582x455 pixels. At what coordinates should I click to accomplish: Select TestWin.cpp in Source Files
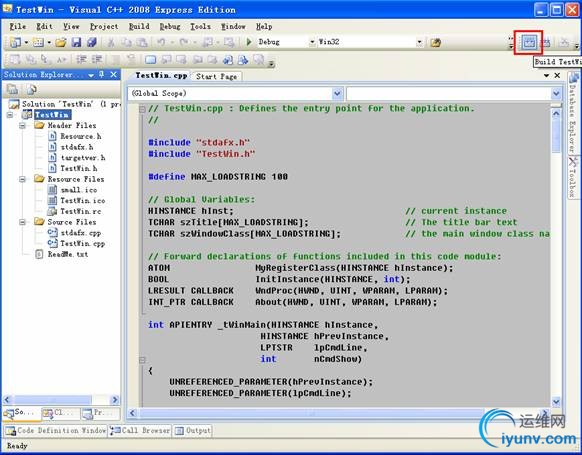82,243
